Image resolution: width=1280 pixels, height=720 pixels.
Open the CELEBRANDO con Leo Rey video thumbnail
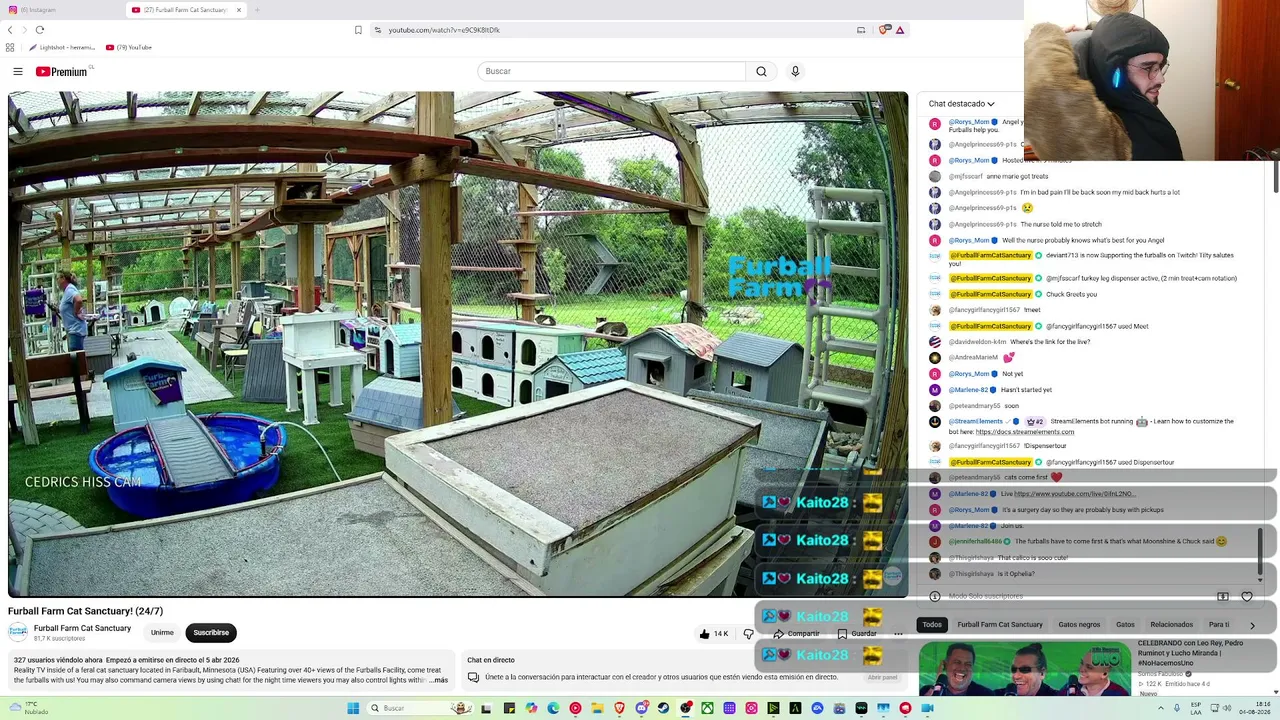(x=1025, y=669)
